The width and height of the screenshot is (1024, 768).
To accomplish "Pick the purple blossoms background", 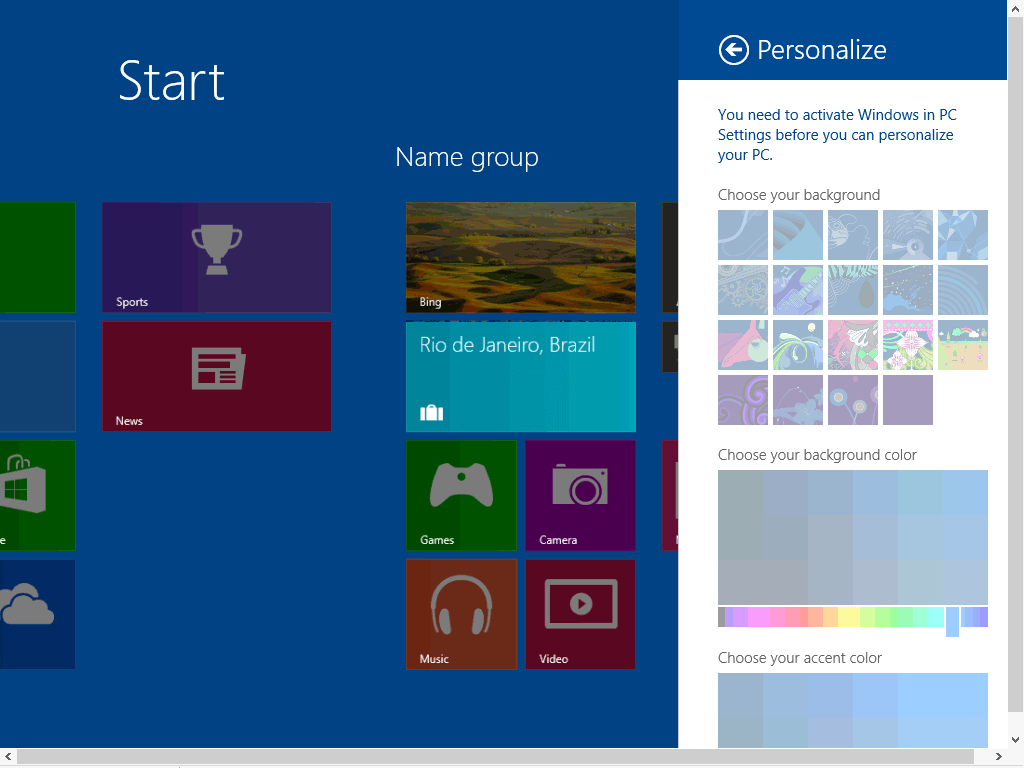I will [797, 400].
